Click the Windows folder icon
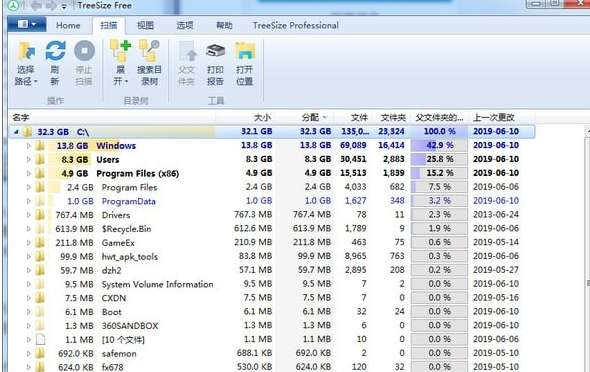This screenshot has width=590, height=372. pos(40,146)
